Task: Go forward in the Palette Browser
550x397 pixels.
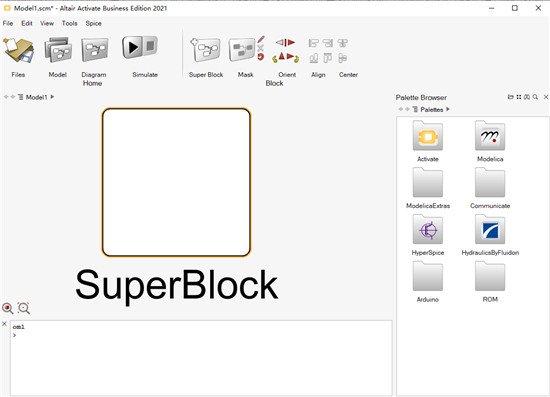Action: (x=408, y=109)
